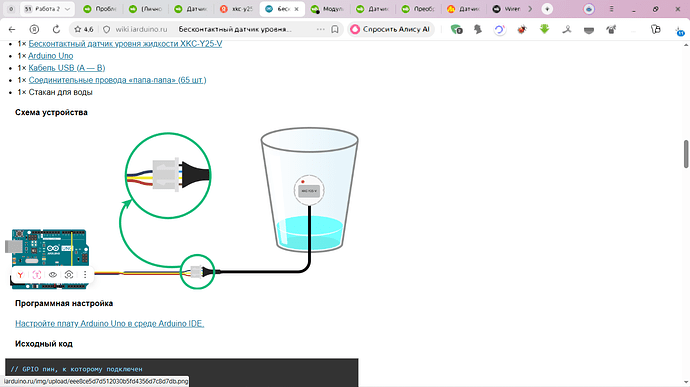Click the purple spinner extension icon

(x=499, y=29)
